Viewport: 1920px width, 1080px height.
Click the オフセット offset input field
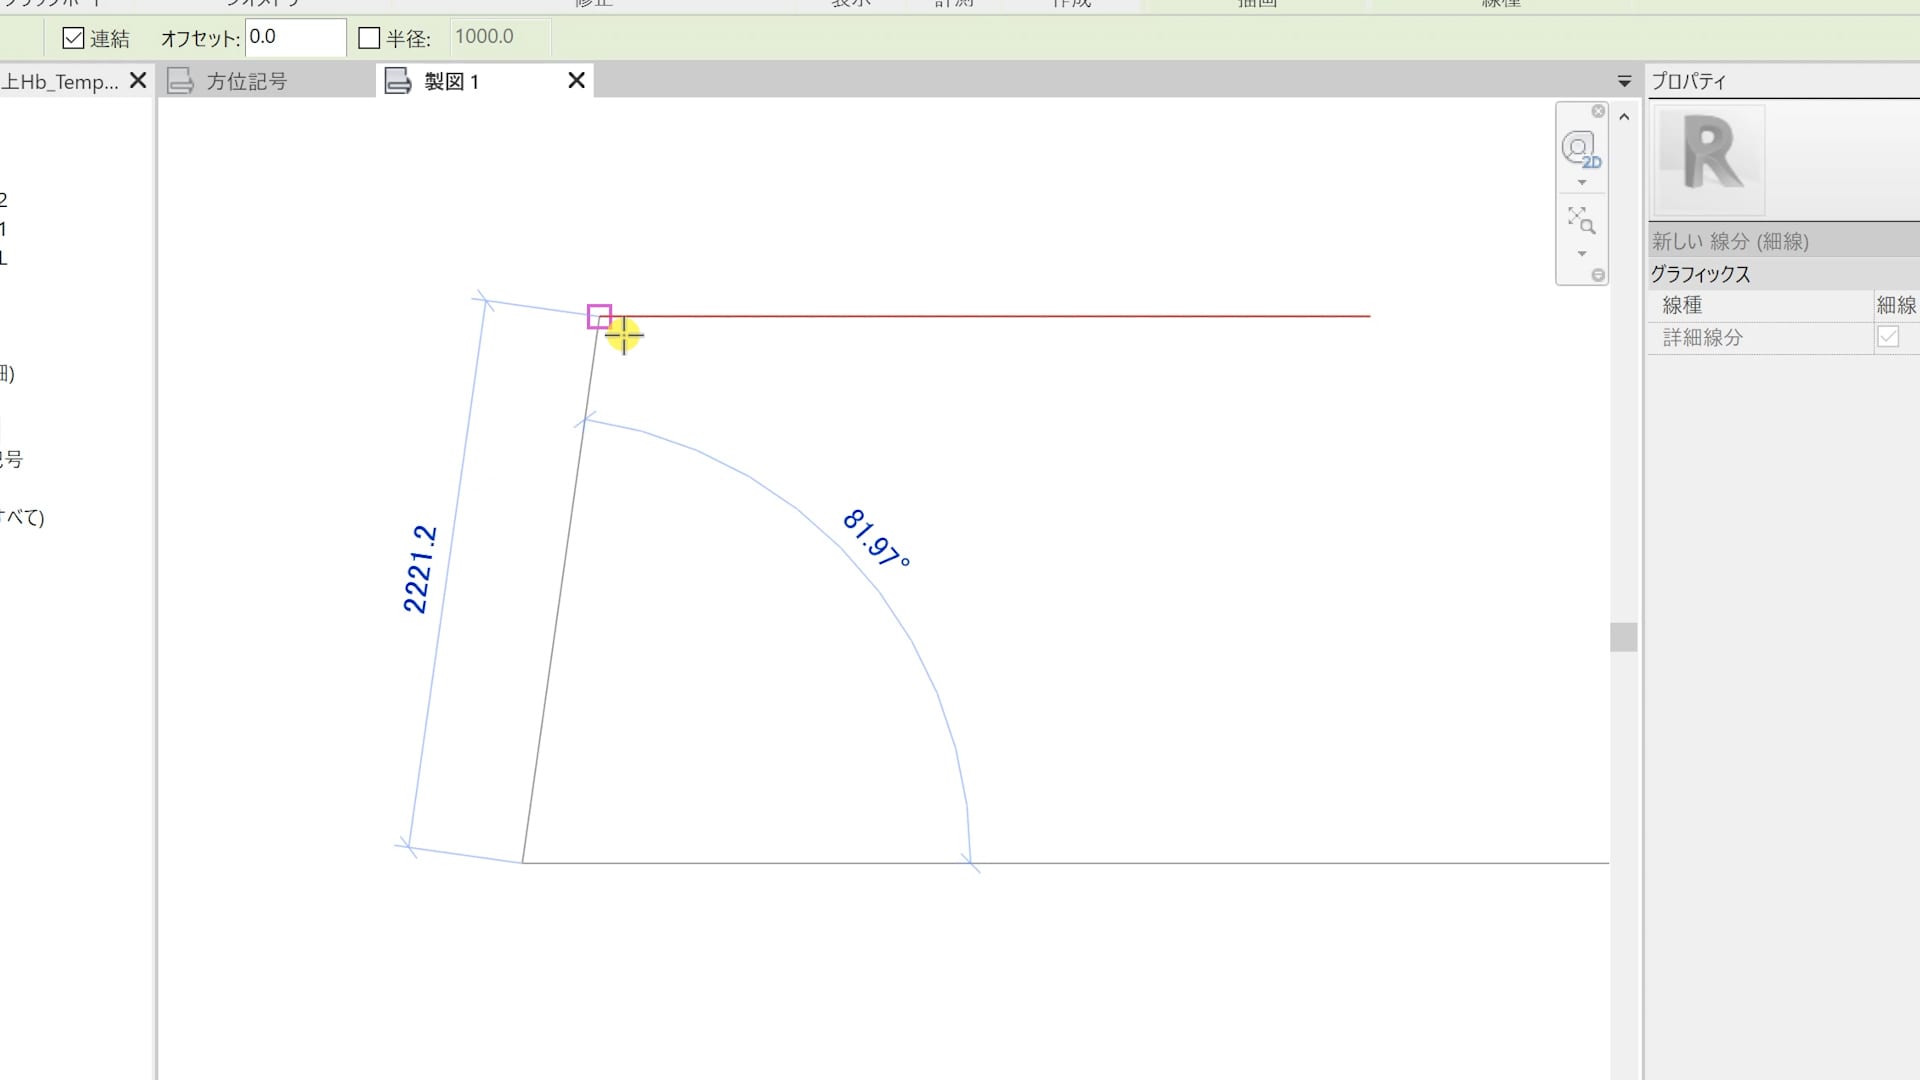295,38
